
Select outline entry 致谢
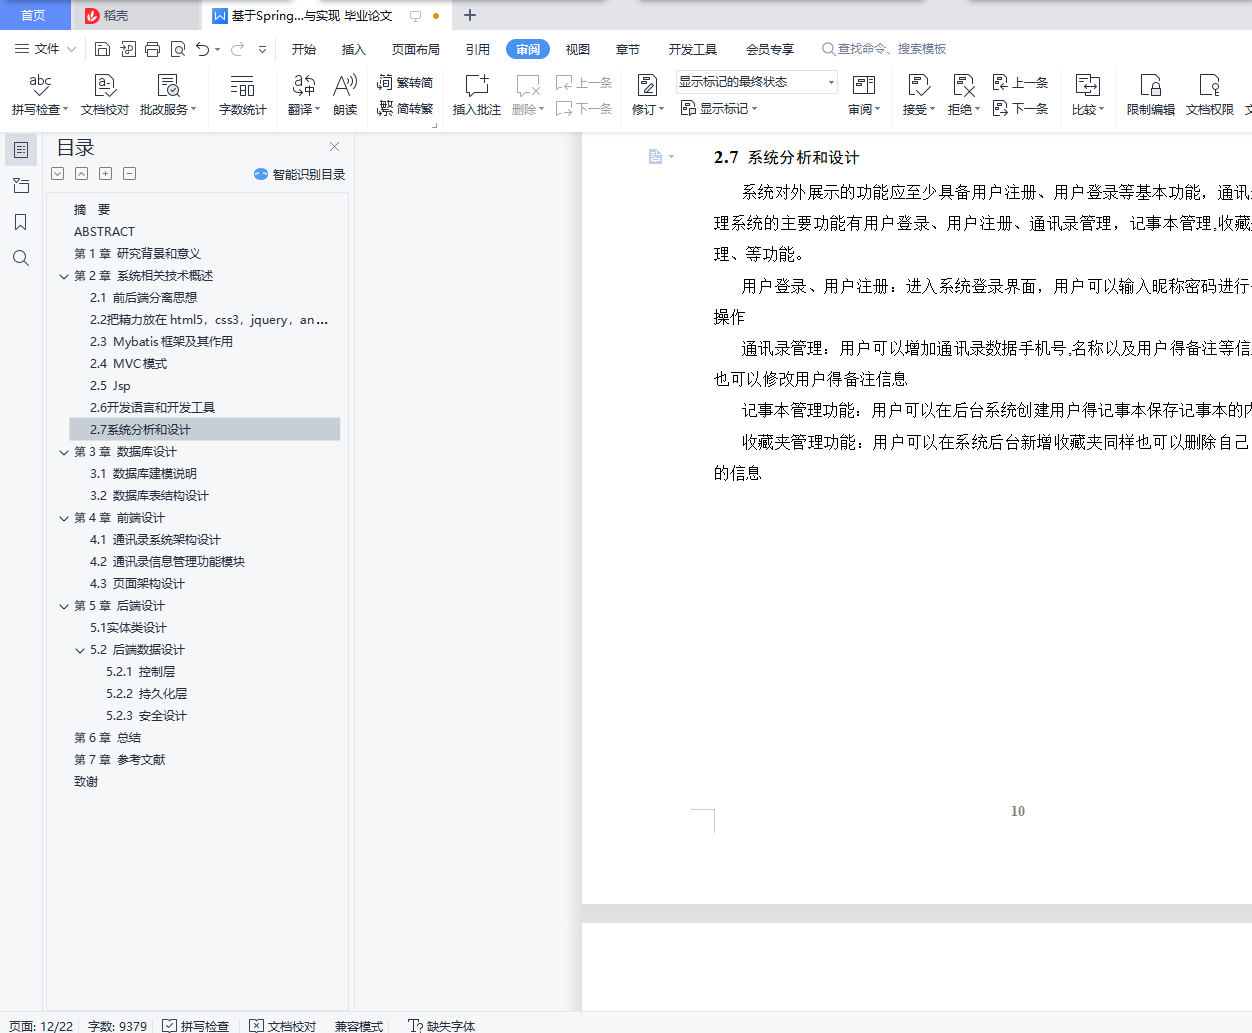click(x=86, y=782)
